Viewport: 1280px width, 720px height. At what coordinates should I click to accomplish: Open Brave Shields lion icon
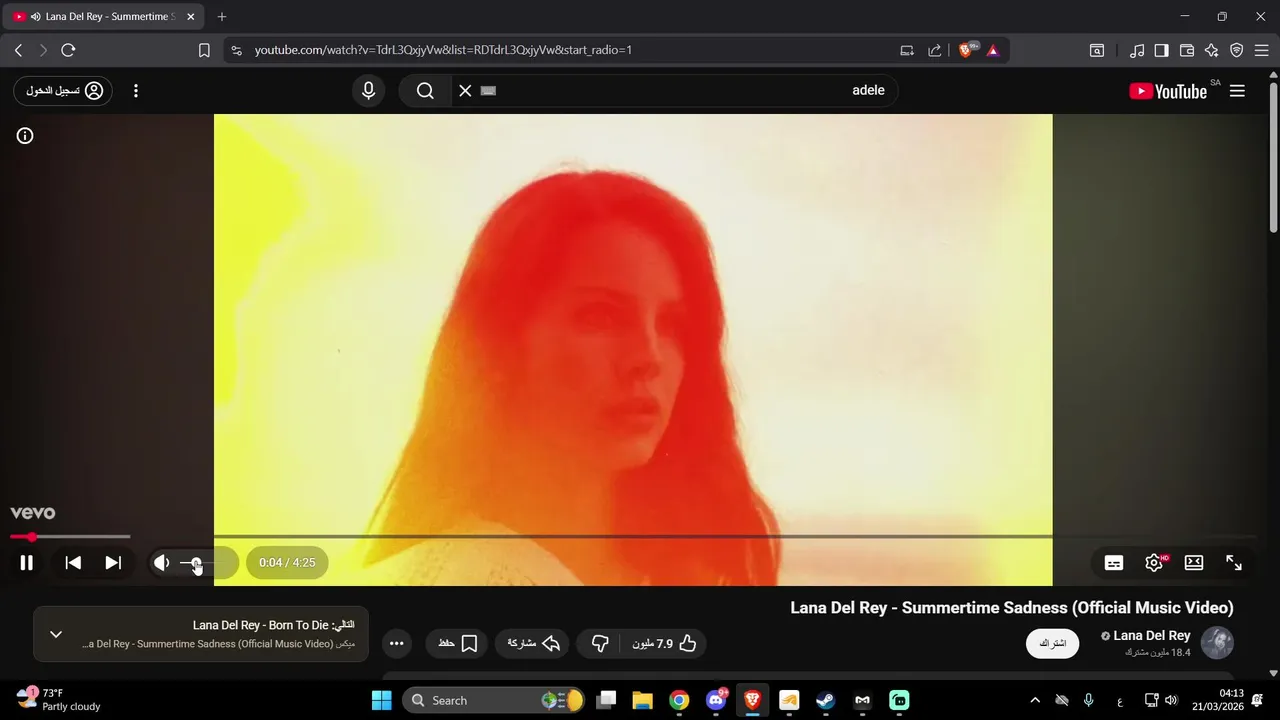pos(966,50)
